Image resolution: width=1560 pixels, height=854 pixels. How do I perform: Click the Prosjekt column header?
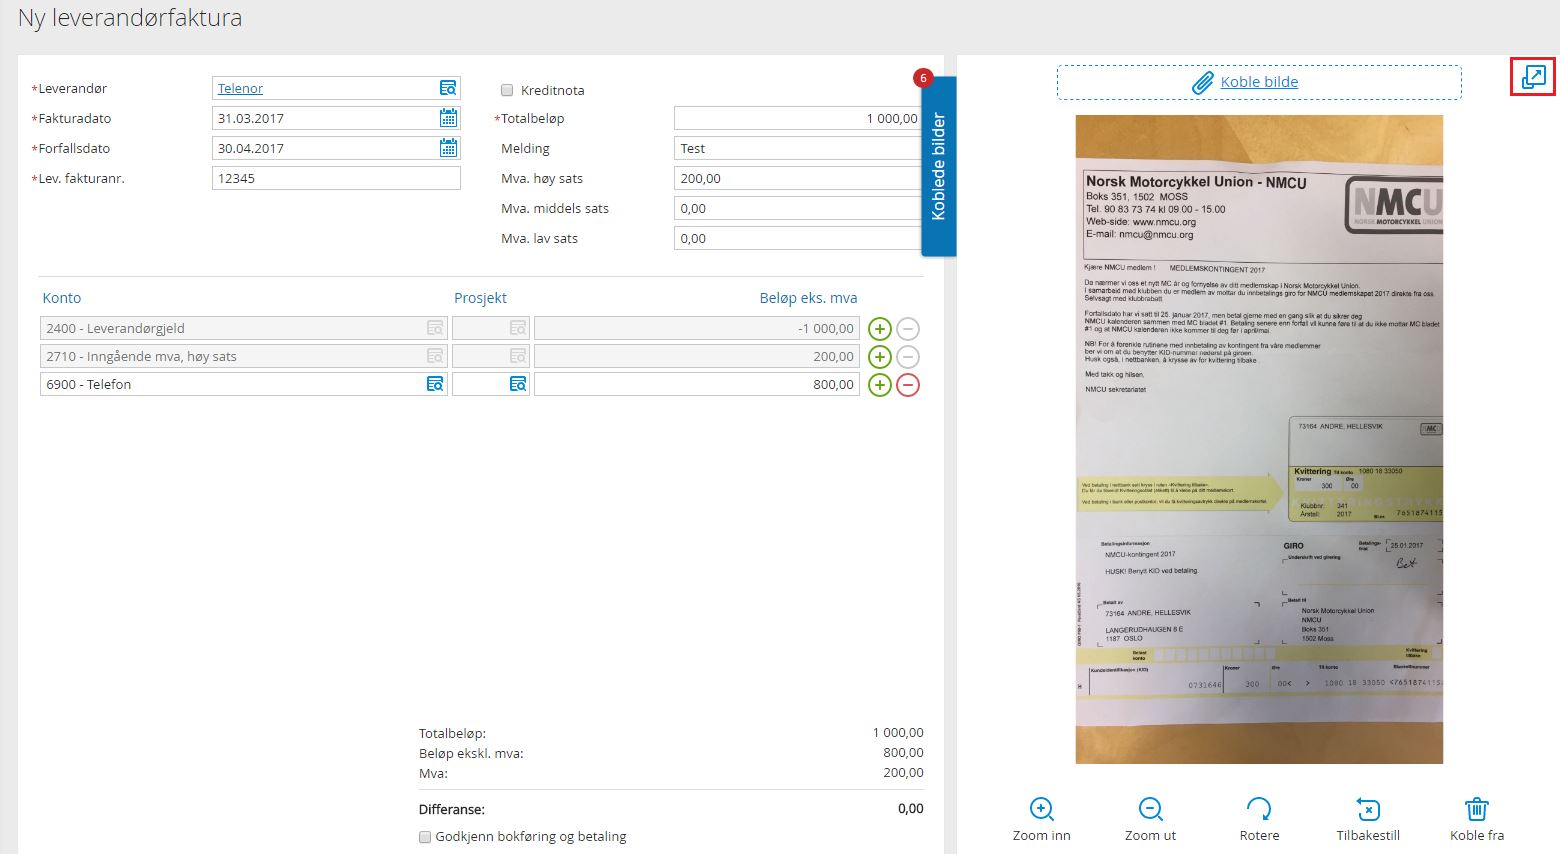(x=480, y=298)
